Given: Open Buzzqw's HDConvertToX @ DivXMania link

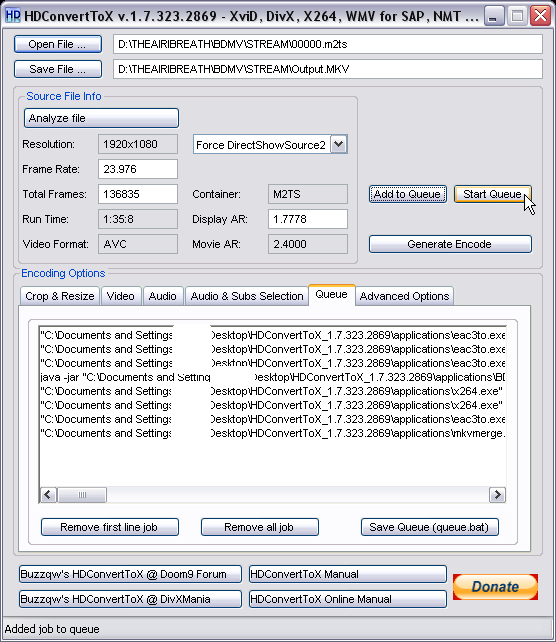Looking at the screenshot, I should click(x=130, y=599).
